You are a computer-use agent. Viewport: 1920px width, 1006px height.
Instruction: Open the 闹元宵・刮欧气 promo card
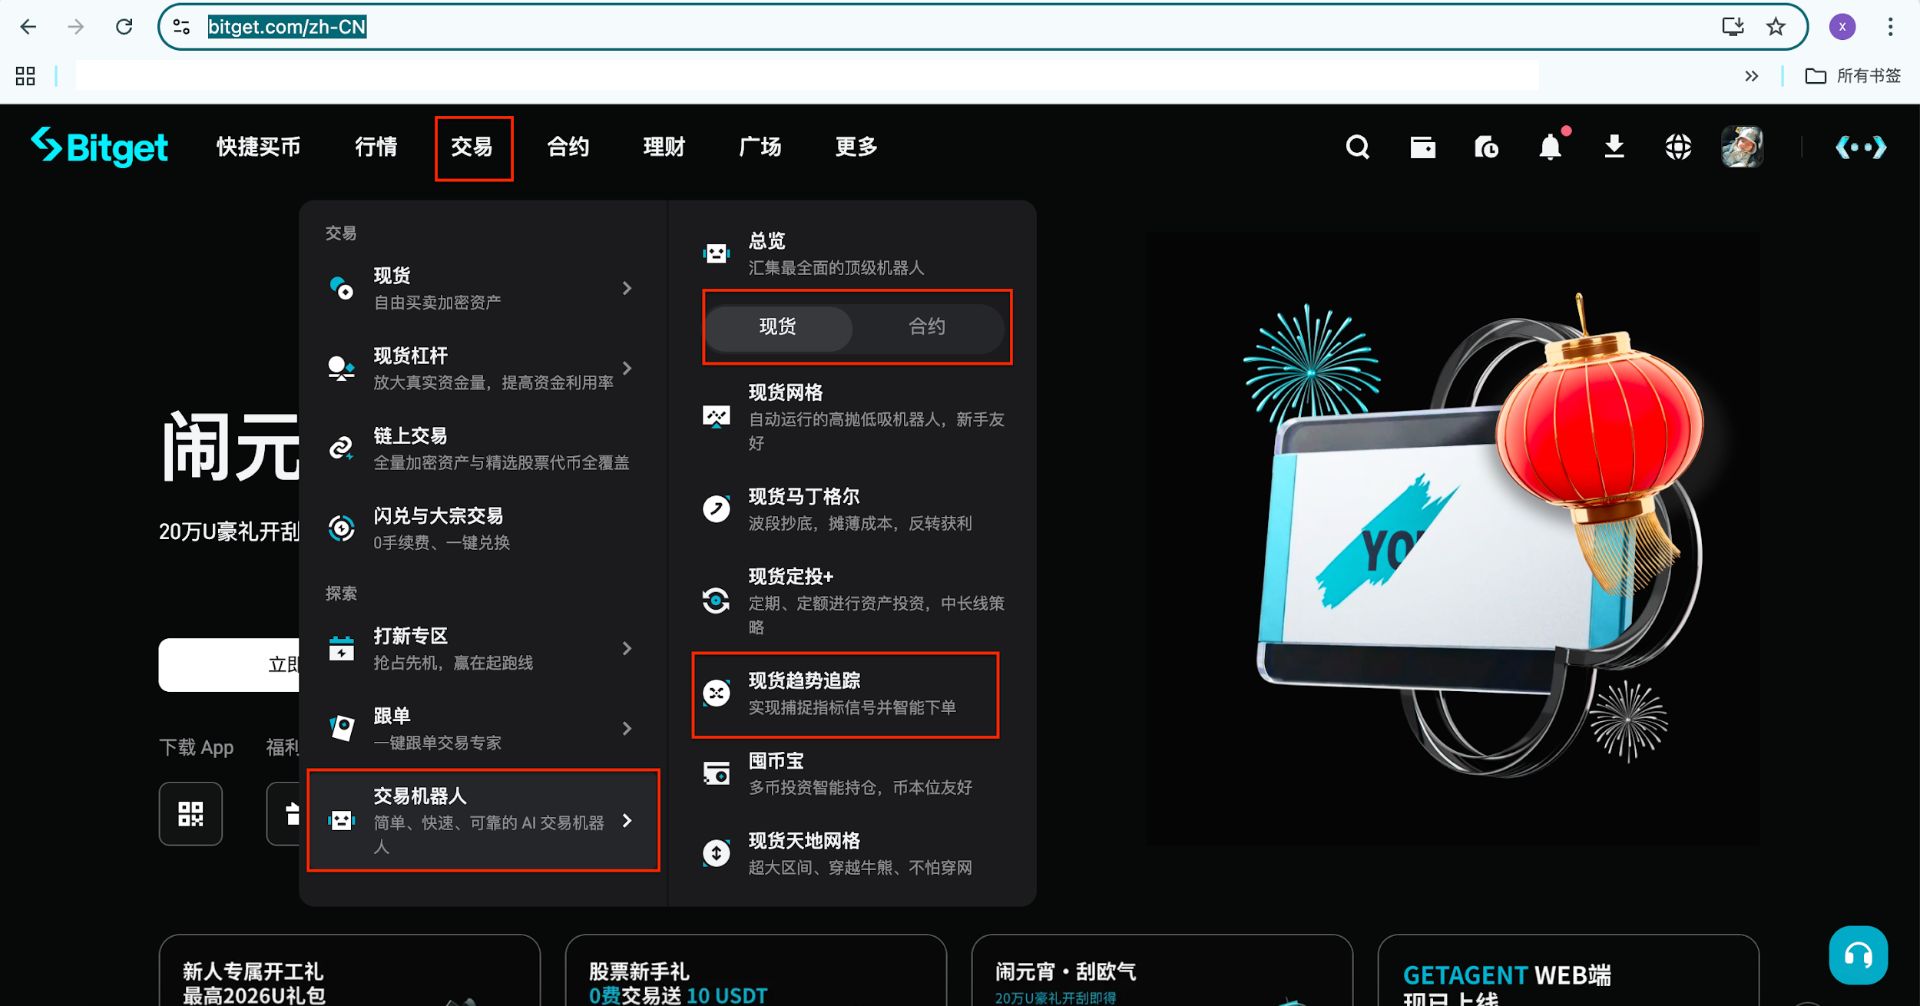click(x=1162, y=970)
